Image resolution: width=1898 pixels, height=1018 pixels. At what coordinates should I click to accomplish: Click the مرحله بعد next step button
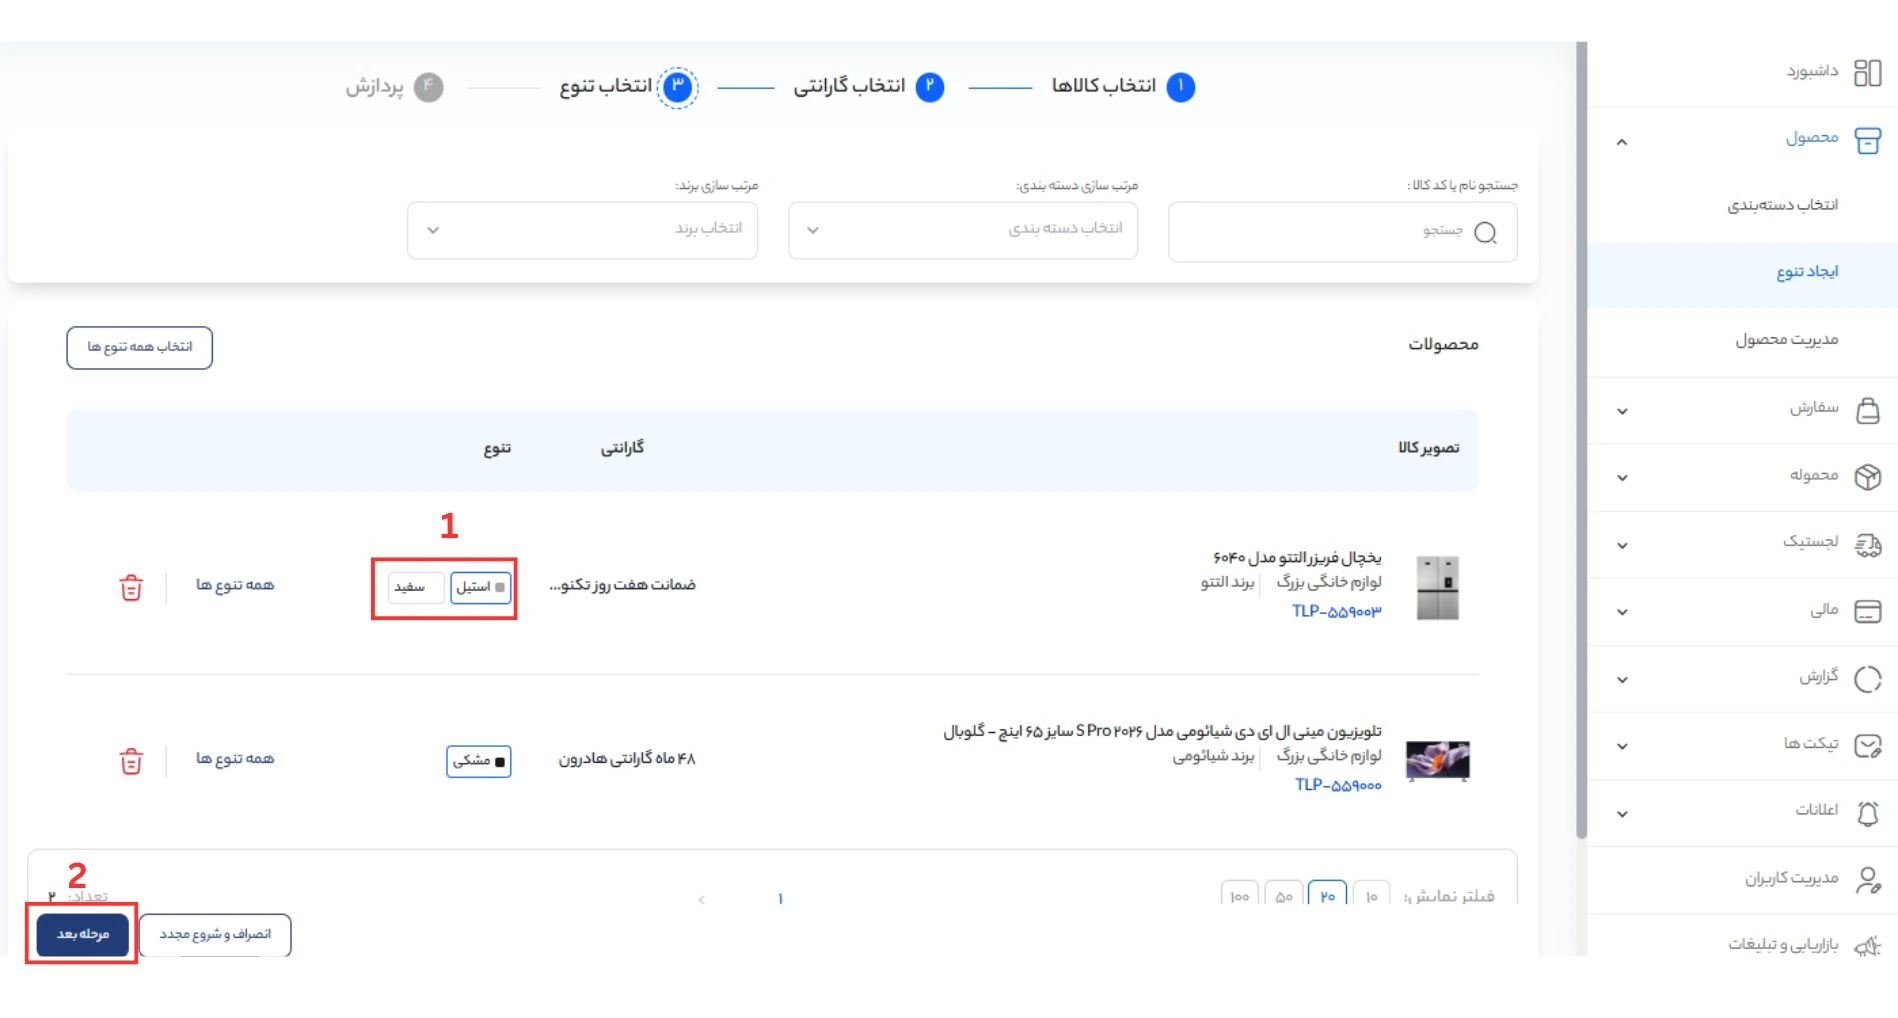[x=83, y=935]
